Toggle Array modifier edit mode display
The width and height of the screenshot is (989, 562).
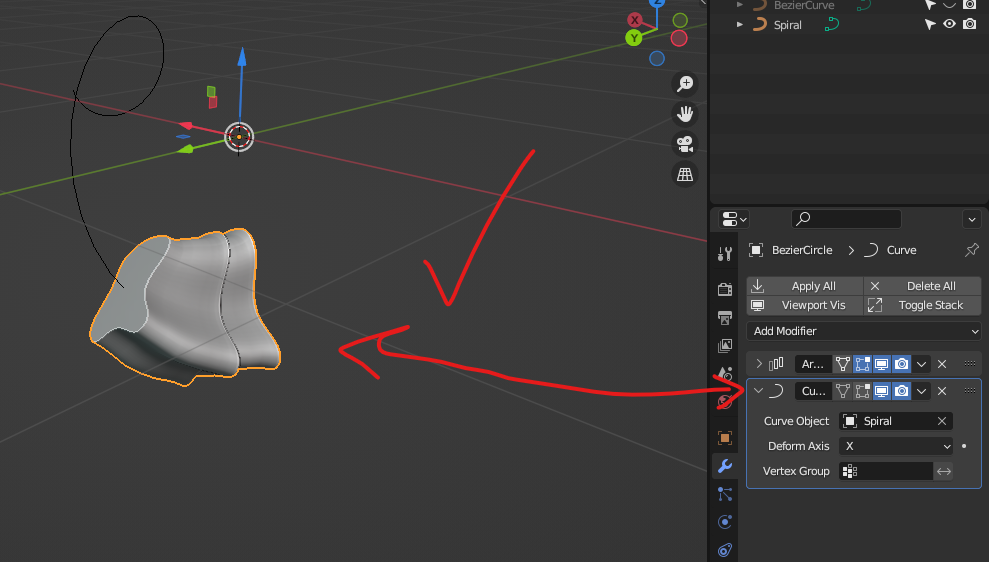click(862, 364)
